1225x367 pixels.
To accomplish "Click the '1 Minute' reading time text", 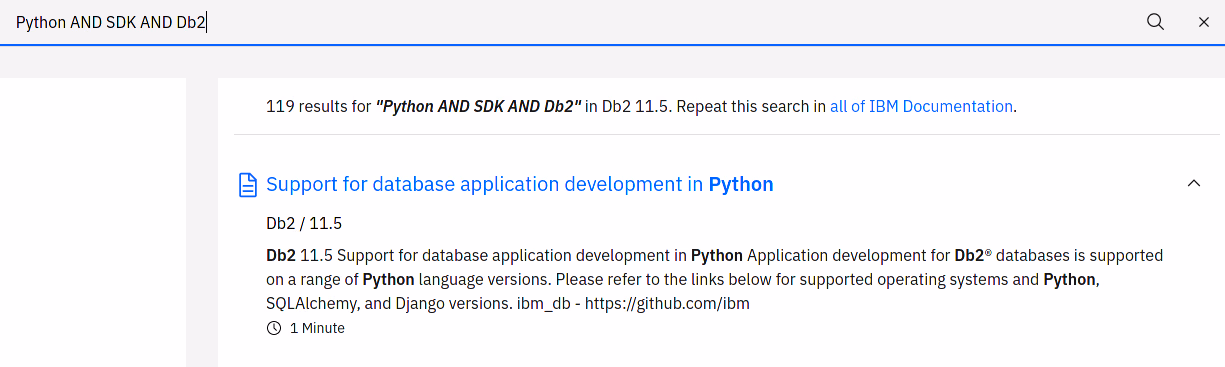I will pos(317,328).
